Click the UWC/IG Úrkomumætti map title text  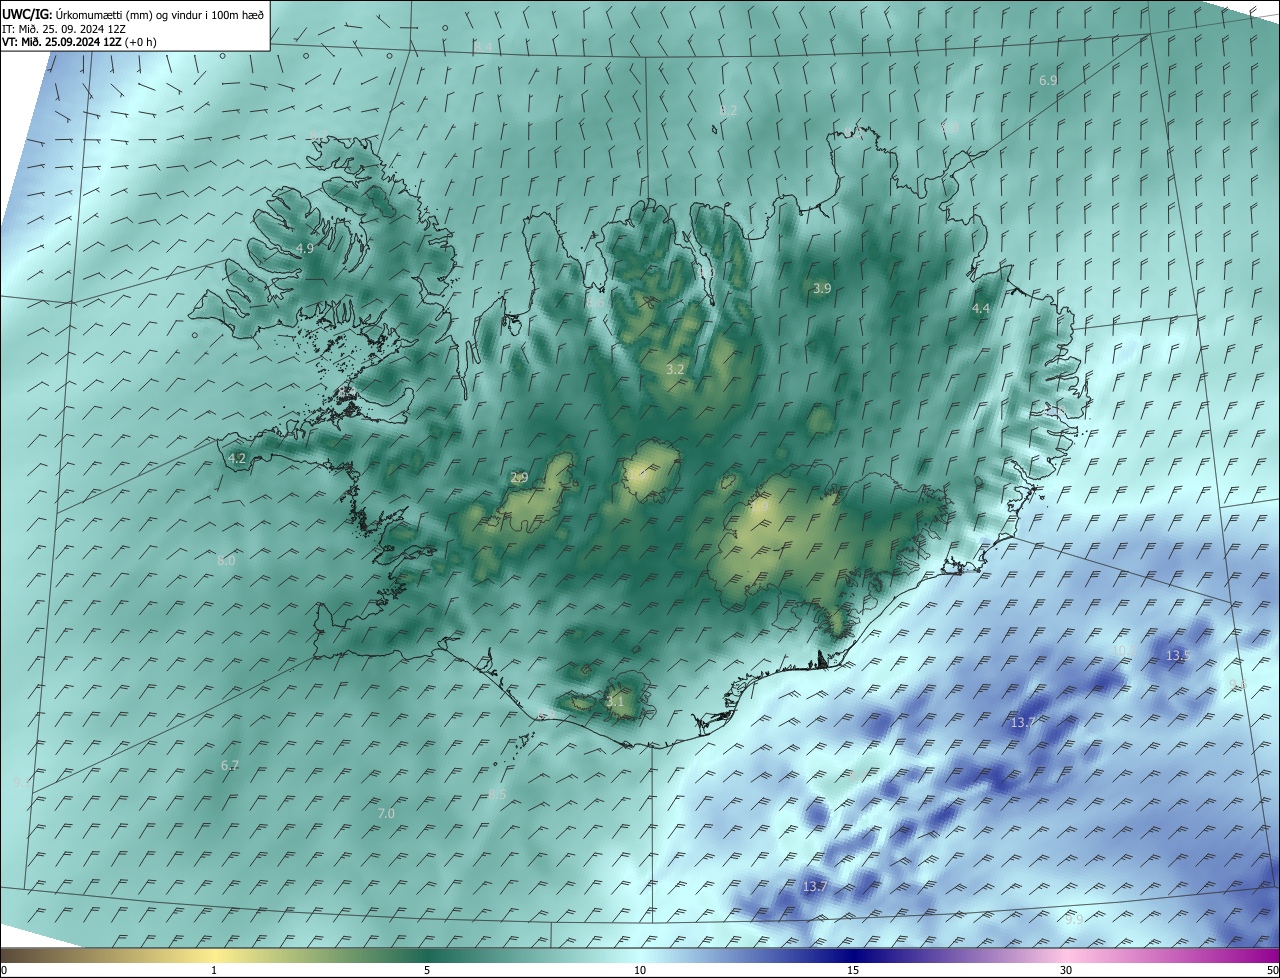(x=133, y=13)
